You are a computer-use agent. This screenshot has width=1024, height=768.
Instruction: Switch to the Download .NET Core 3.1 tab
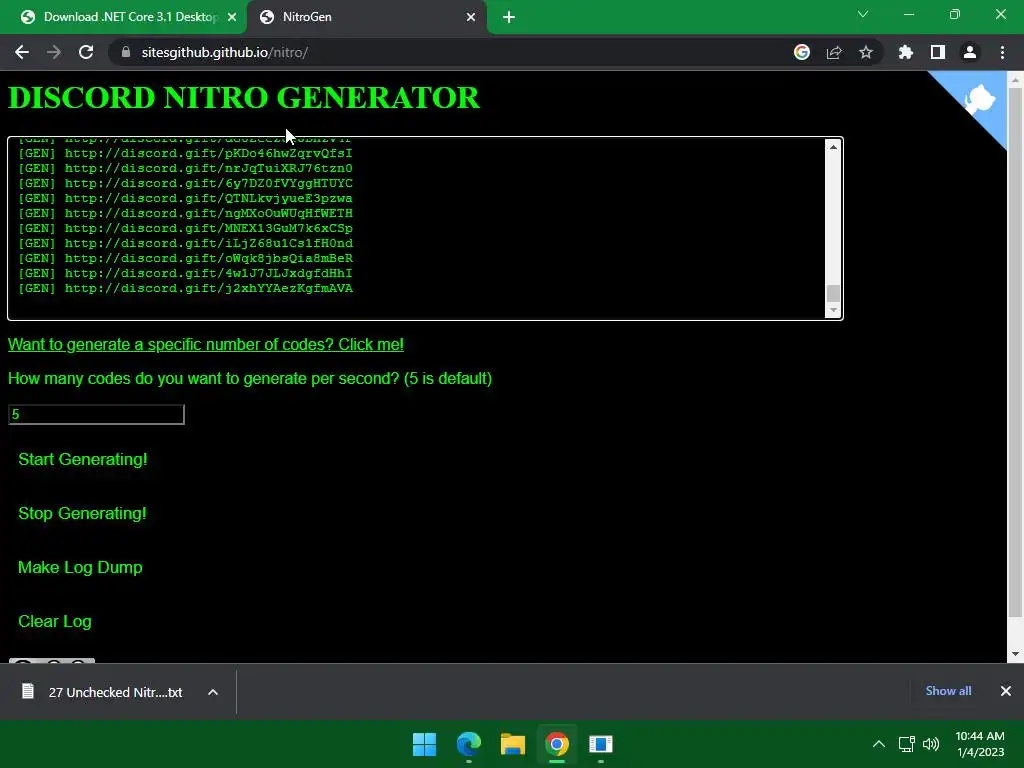point(124,17)
